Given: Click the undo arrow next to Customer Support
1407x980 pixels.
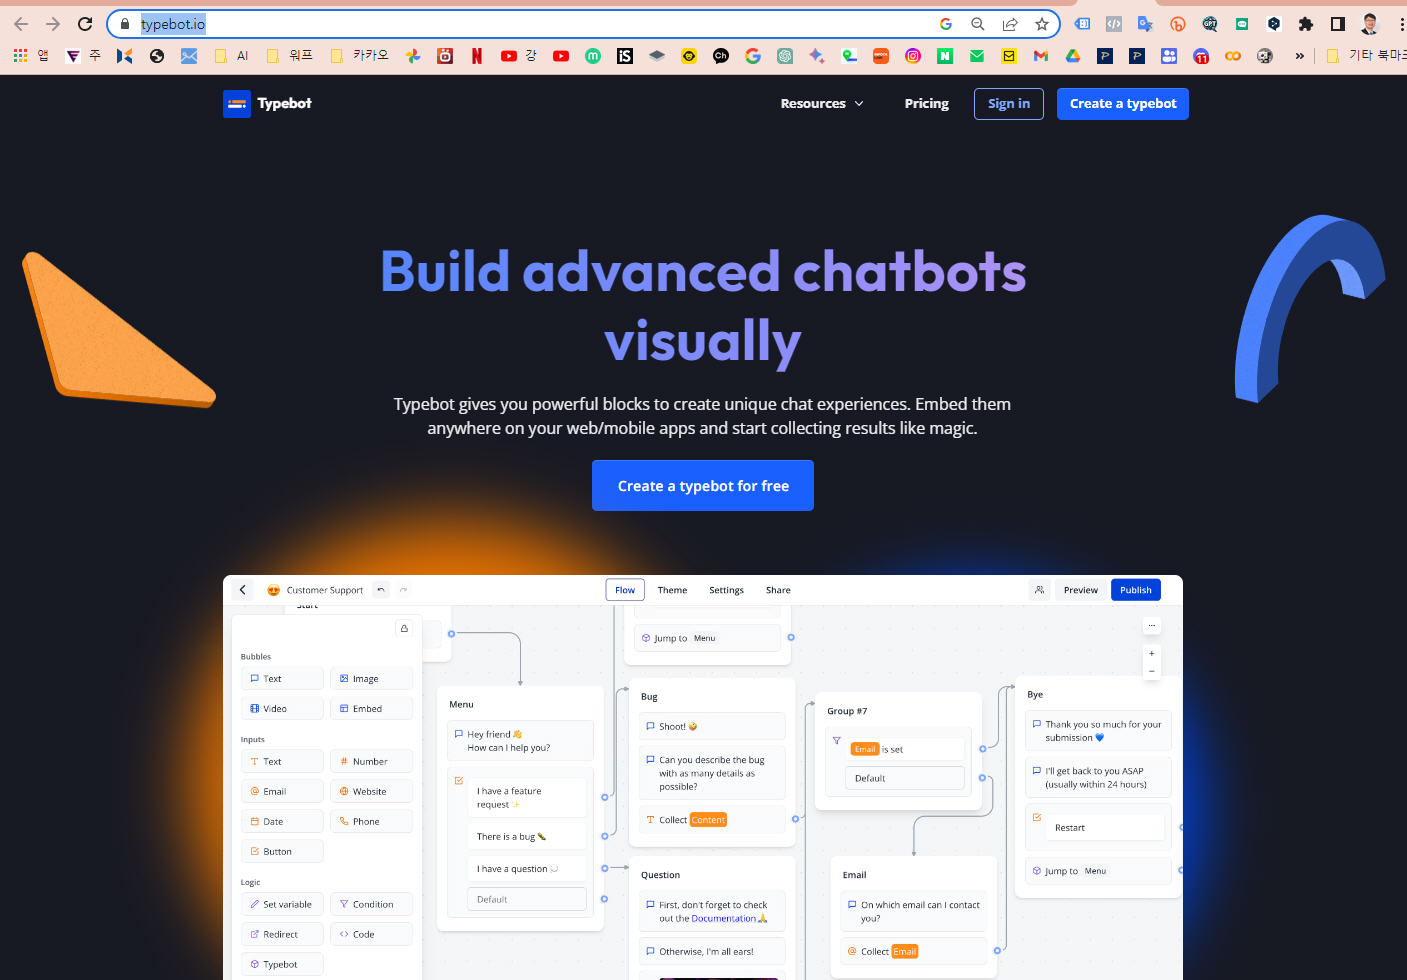Looking at the screenshot, I should pos(381,590).
